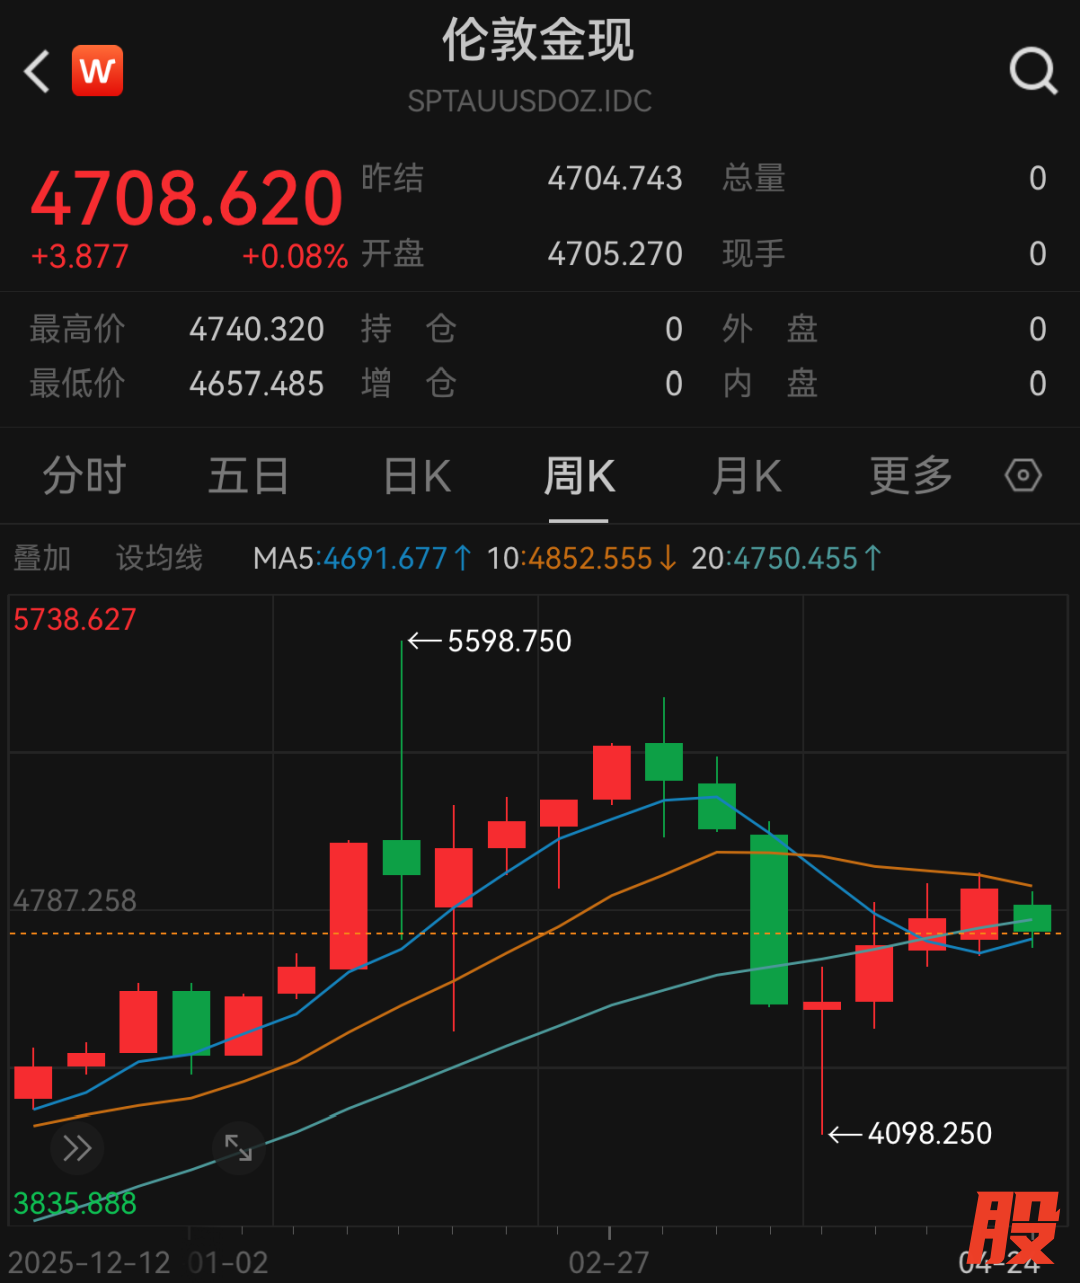1080x1283 pixels.
Task: Tap the red 股 corner logo
Action: point(1012,1230)
